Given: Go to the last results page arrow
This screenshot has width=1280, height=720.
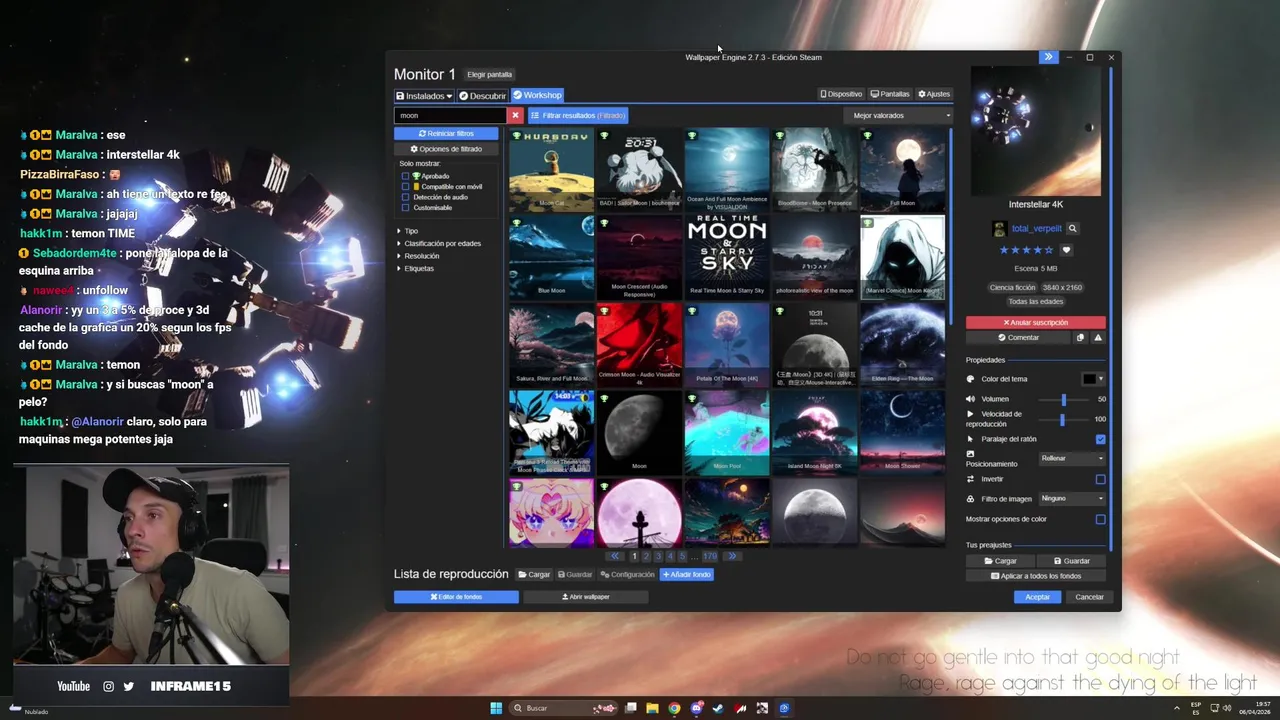Looking at the screenshot, I should (x=732, y=556).
